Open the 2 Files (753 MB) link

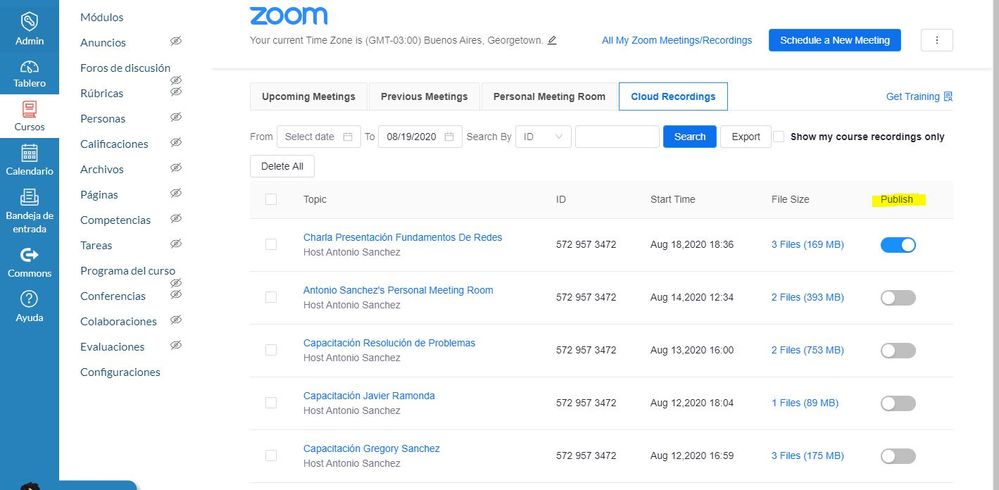pyautogui.click(x=807, y=350)
